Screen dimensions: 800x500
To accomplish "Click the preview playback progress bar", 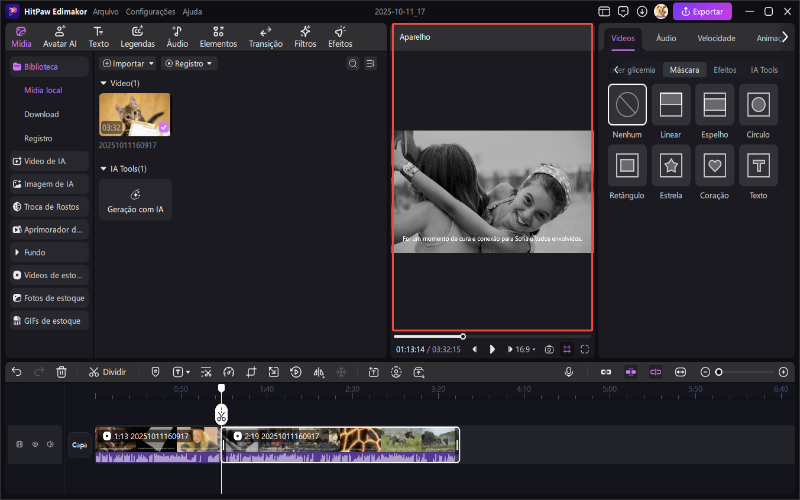I will pyautogui.click(x=492, y=336).
